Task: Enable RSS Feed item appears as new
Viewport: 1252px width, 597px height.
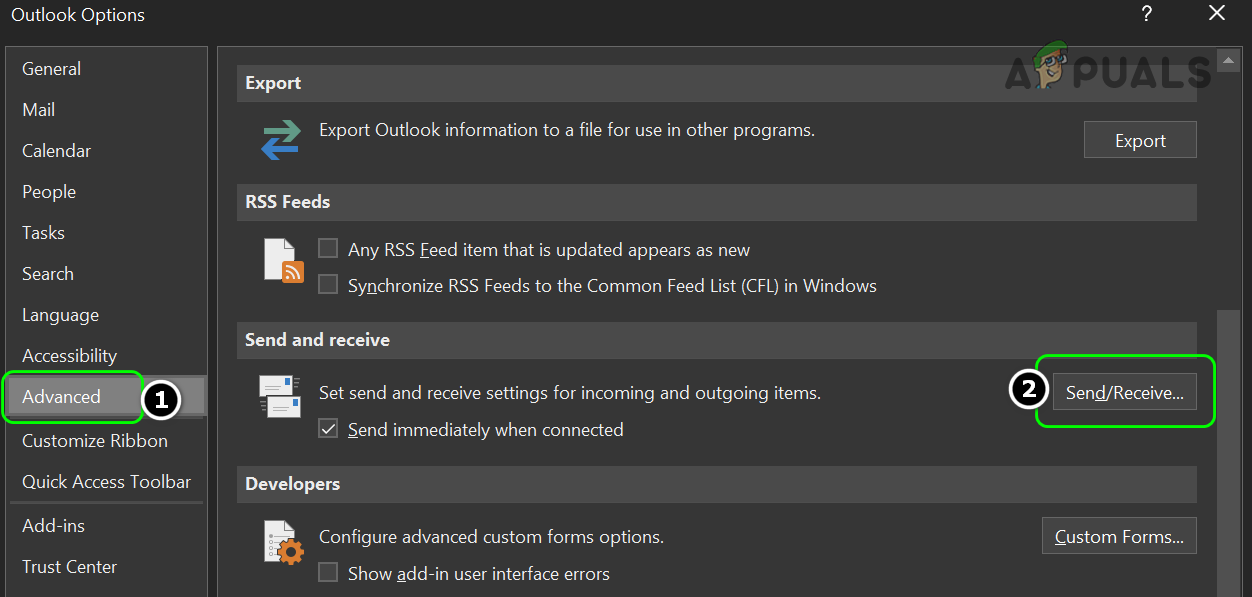Action: (x=328, y=249)
